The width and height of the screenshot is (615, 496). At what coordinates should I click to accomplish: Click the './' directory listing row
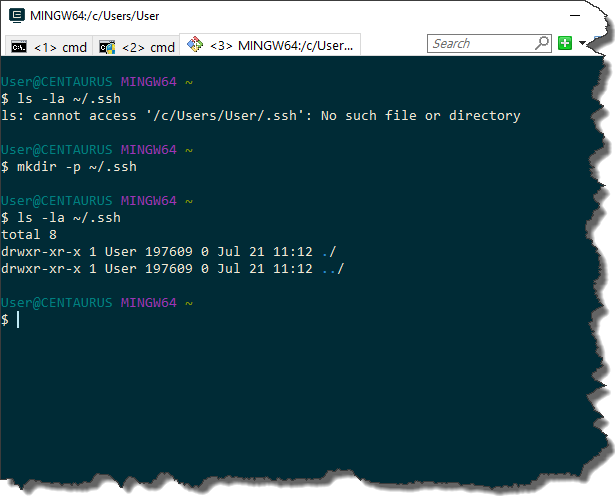(169, 252)
